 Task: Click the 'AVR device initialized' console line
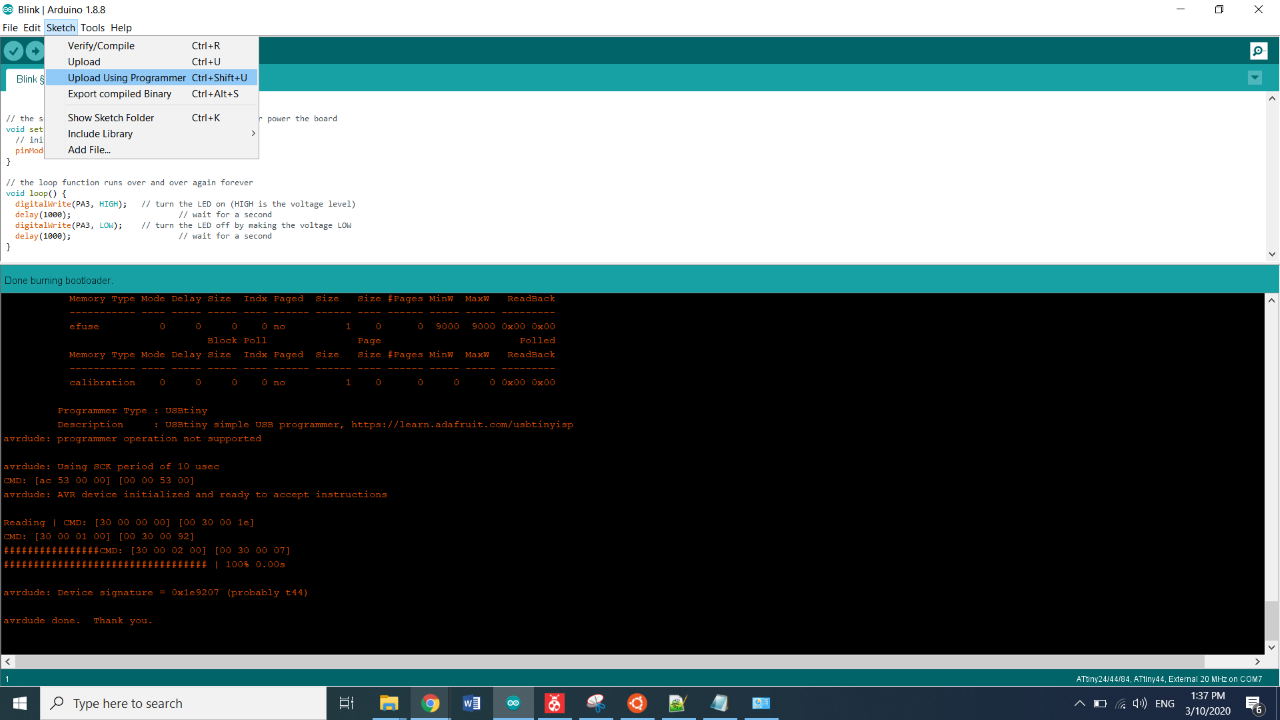click(x=195, y=495)
